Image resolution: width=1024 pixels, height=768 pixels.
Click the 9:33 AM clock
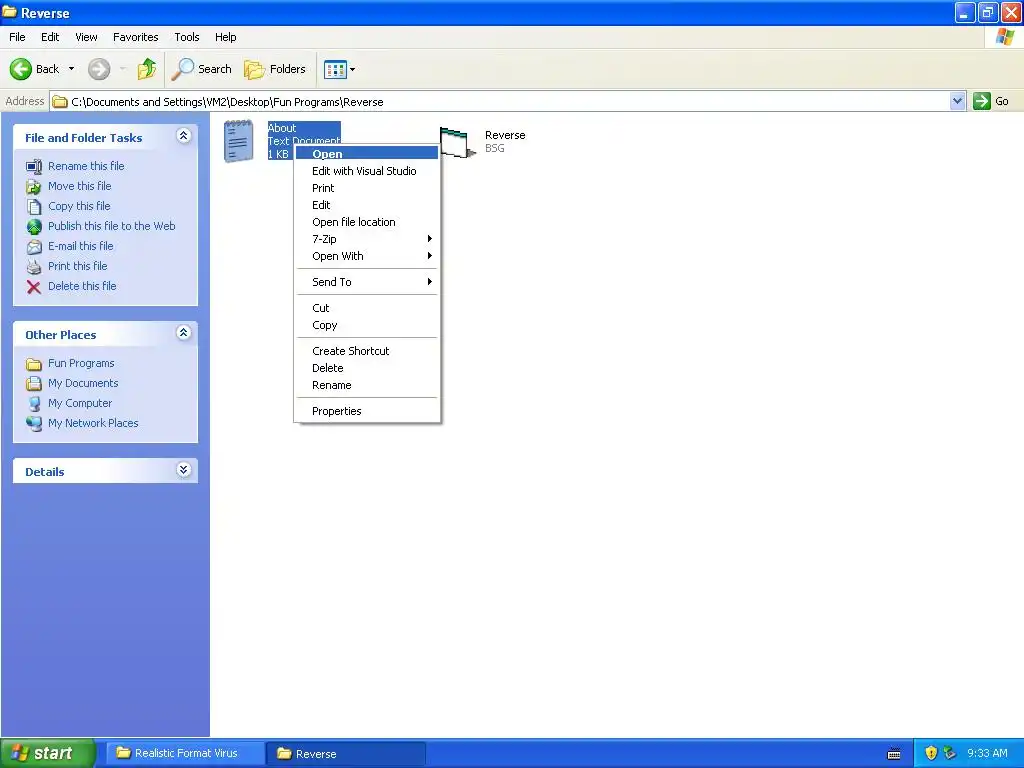987,753
